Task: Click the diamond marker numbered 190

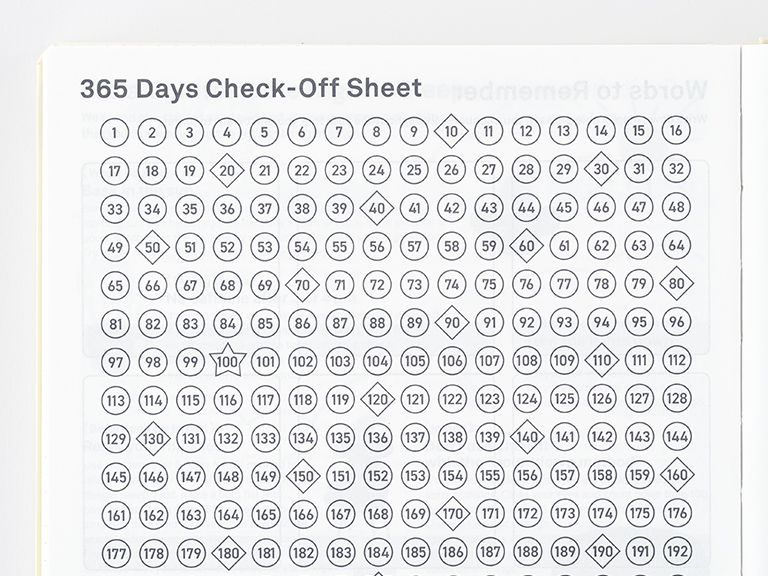Action: [x=602, y=552]
